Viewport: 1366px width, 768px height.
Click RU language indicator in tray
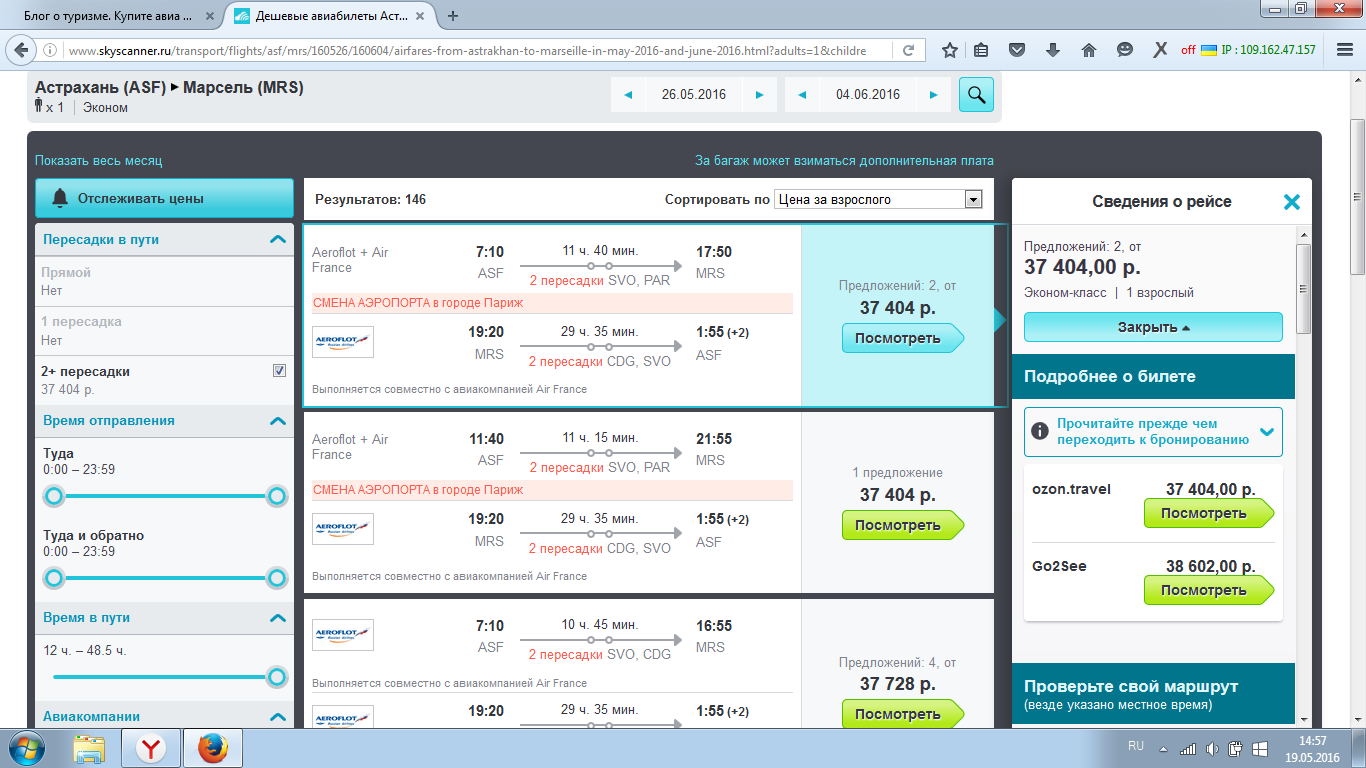coord(1136,747)
